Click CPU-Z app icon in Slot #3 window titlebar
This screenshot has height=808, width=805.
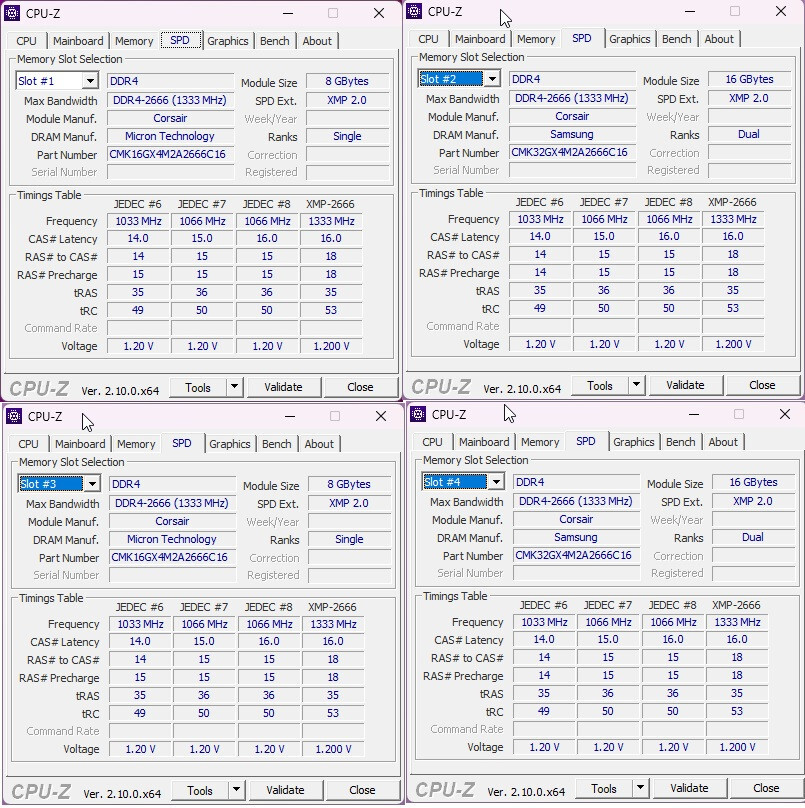14,416
